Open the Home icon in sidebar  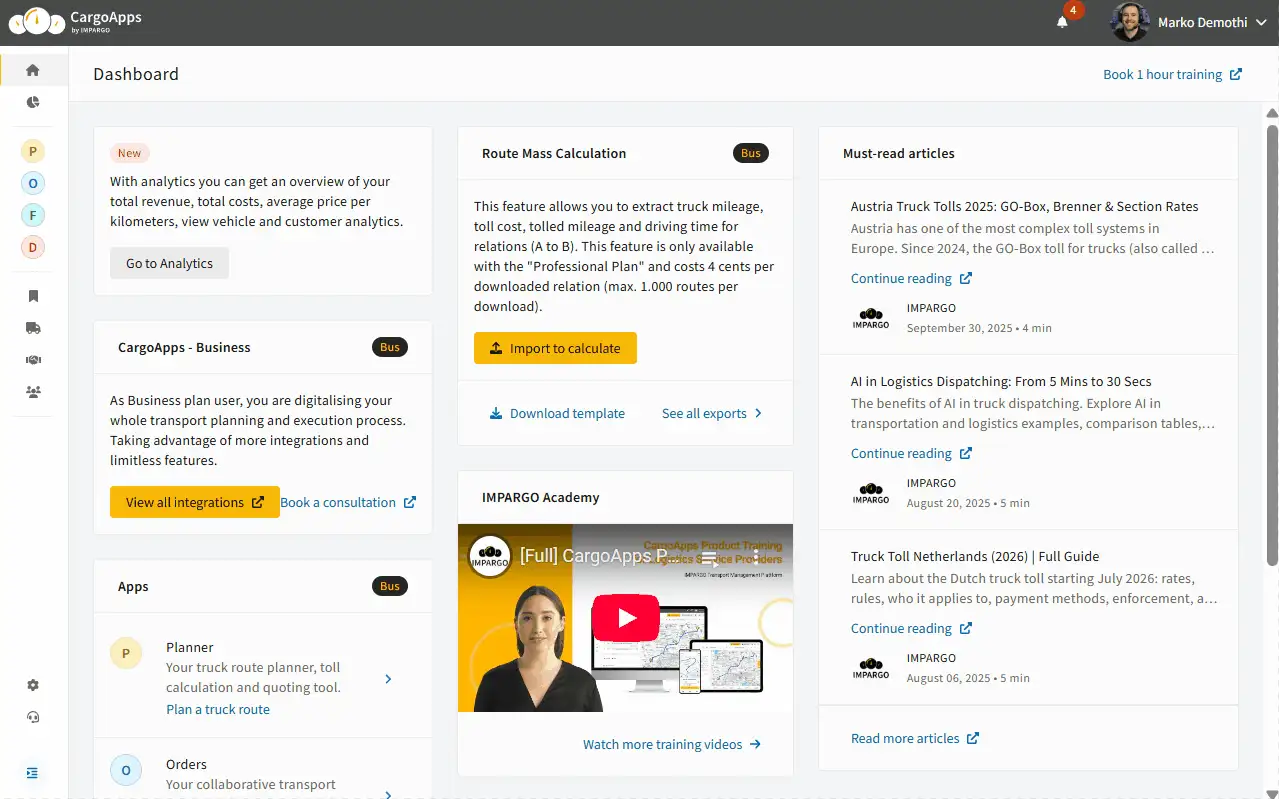click(33, 70)
